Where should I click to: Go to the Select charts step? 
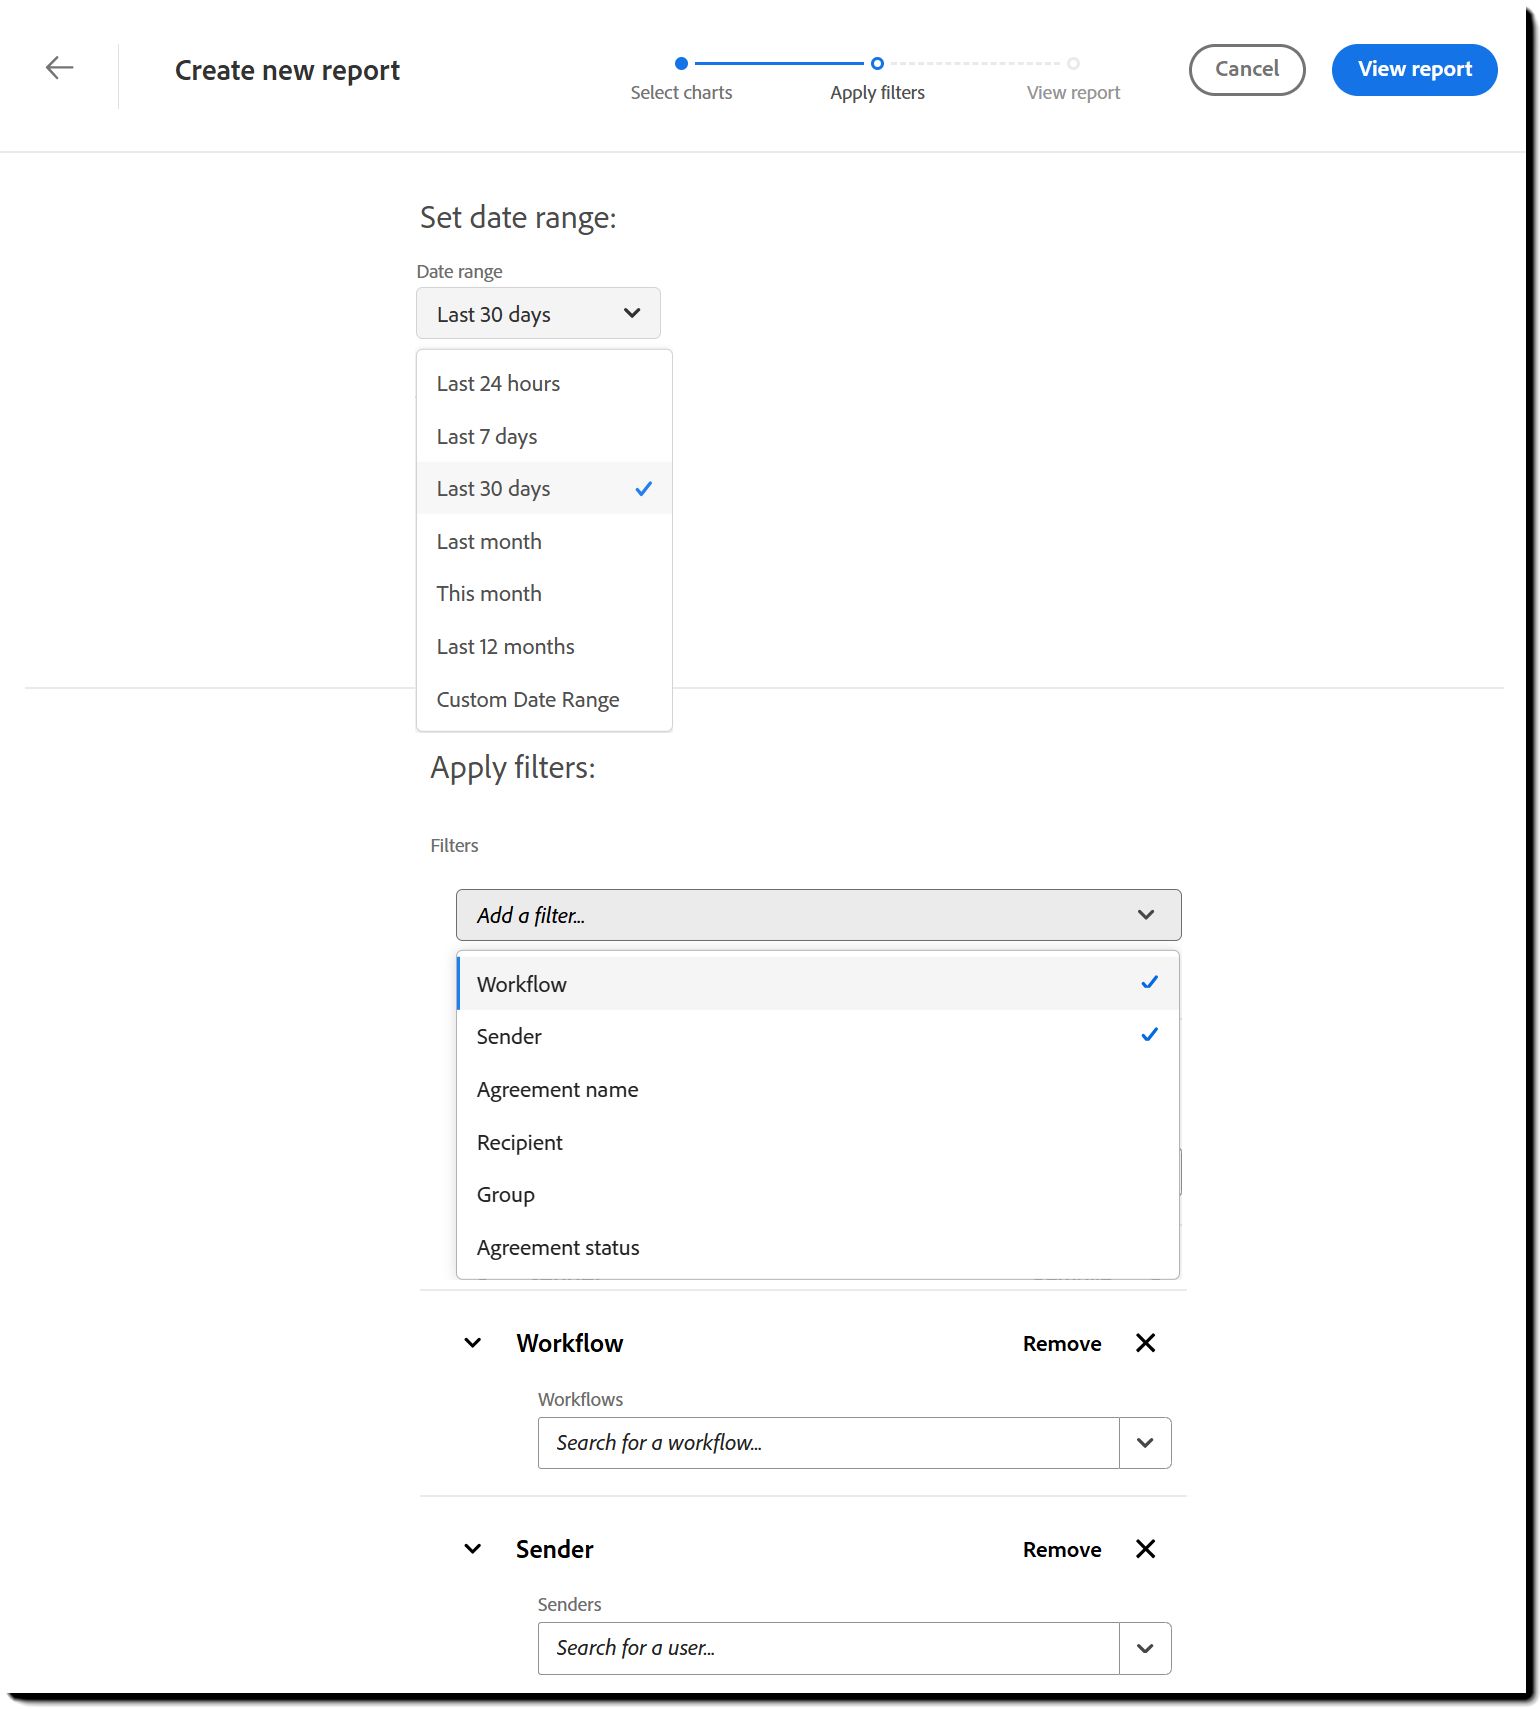point(681,79)
